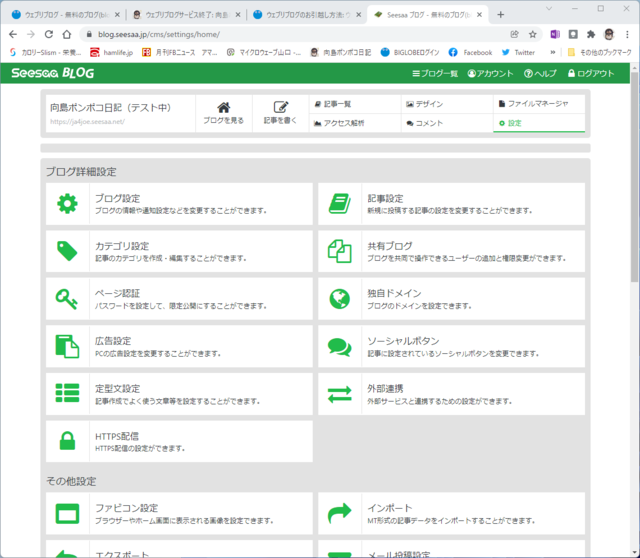Click the 独自ドメイン globe icon
Image resolution: width=640 pixels, height=558 pixels.
(x=340, y=299)
